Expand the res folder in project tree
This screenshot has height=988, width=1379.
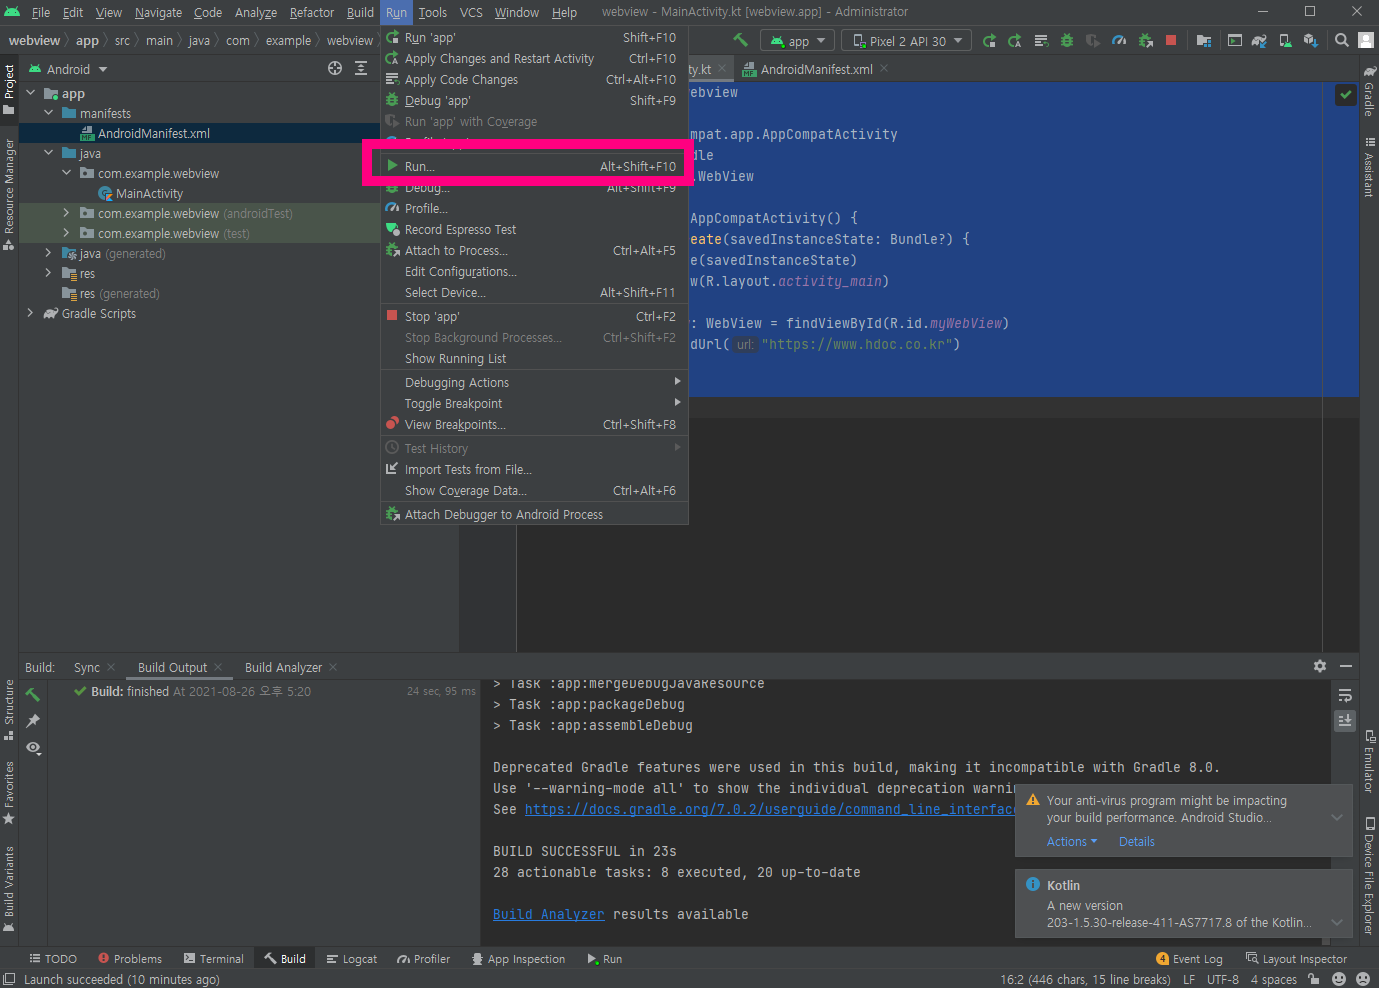point(48,273)
